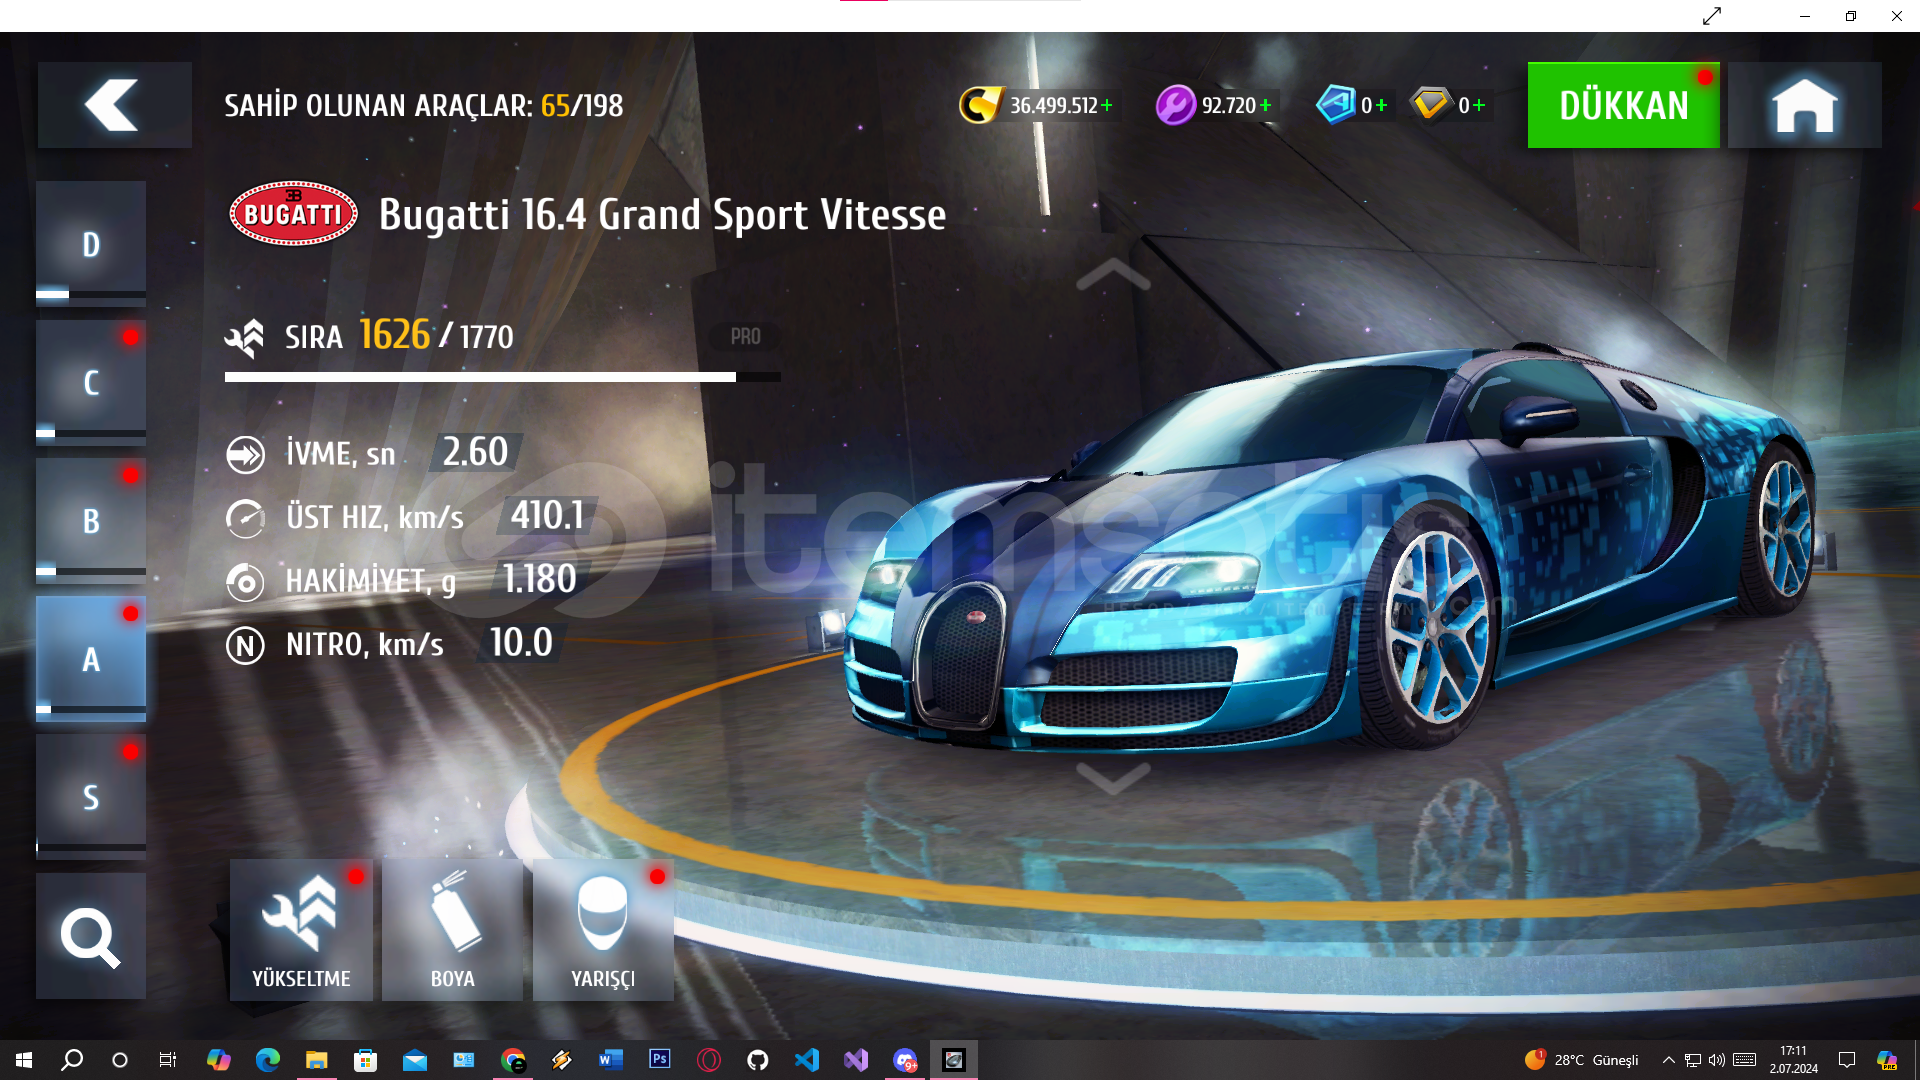The height and width of the screenshot is (1080, 1920).
Task: Click the İVME acceleration icon
Action: click(245, 455)
